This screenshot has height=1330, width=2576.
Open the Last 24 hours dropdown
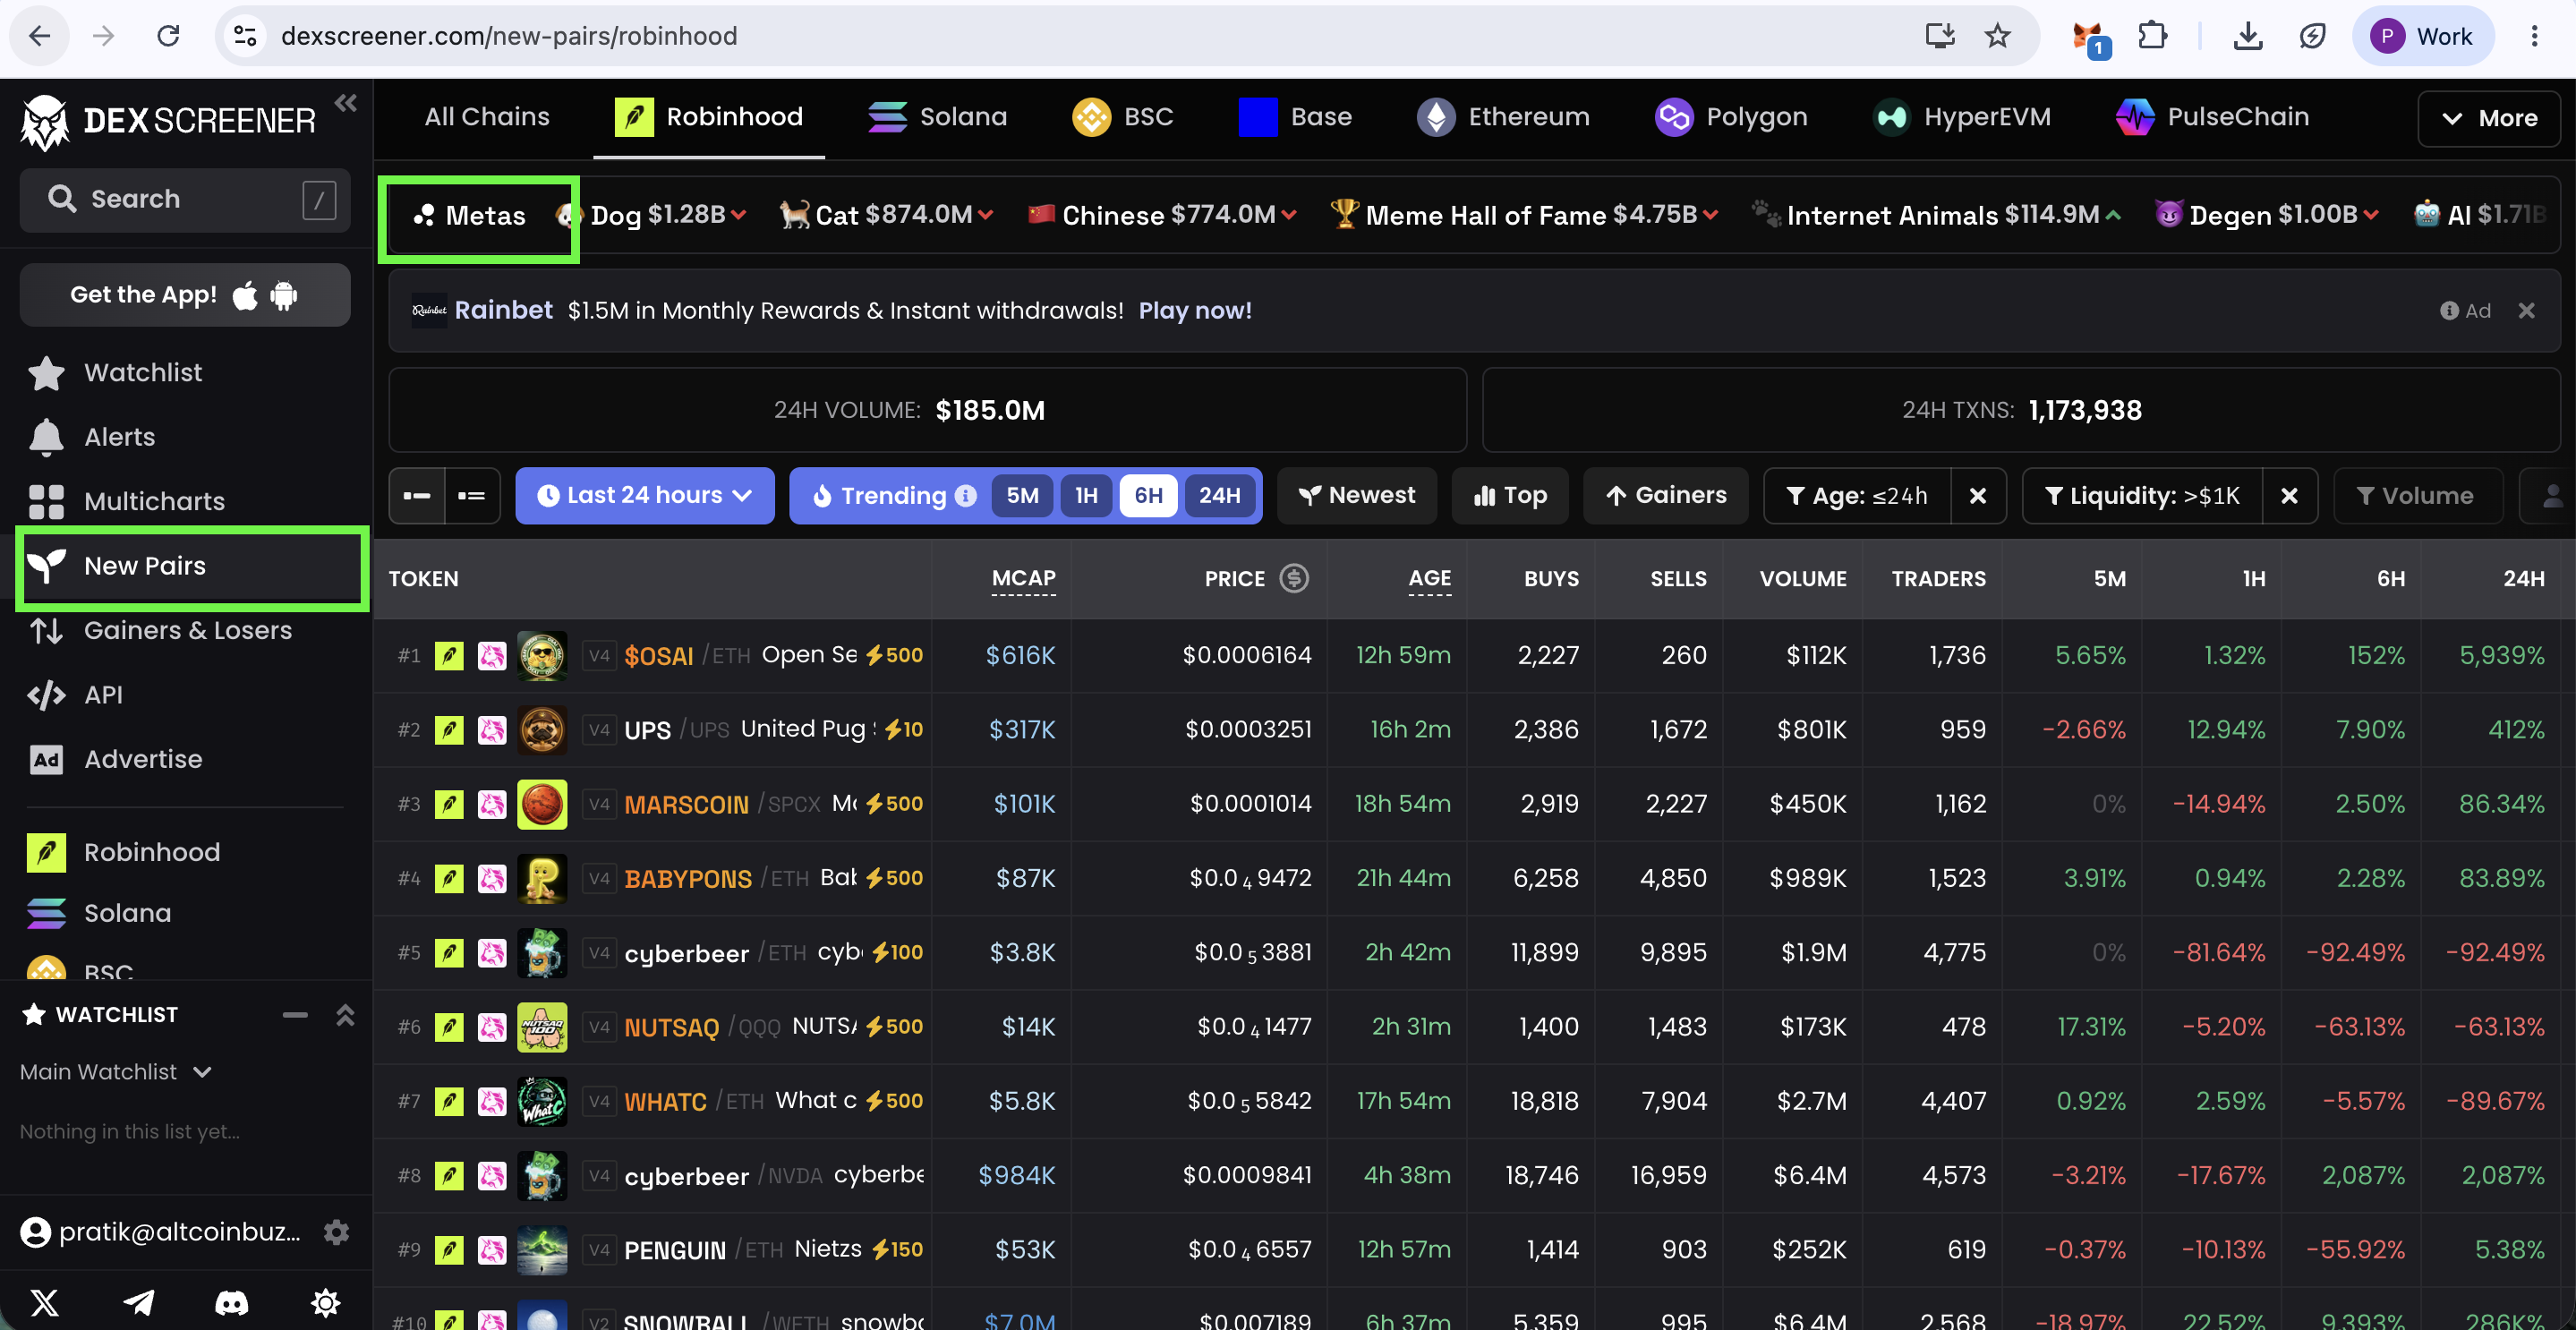click(645, 496)
